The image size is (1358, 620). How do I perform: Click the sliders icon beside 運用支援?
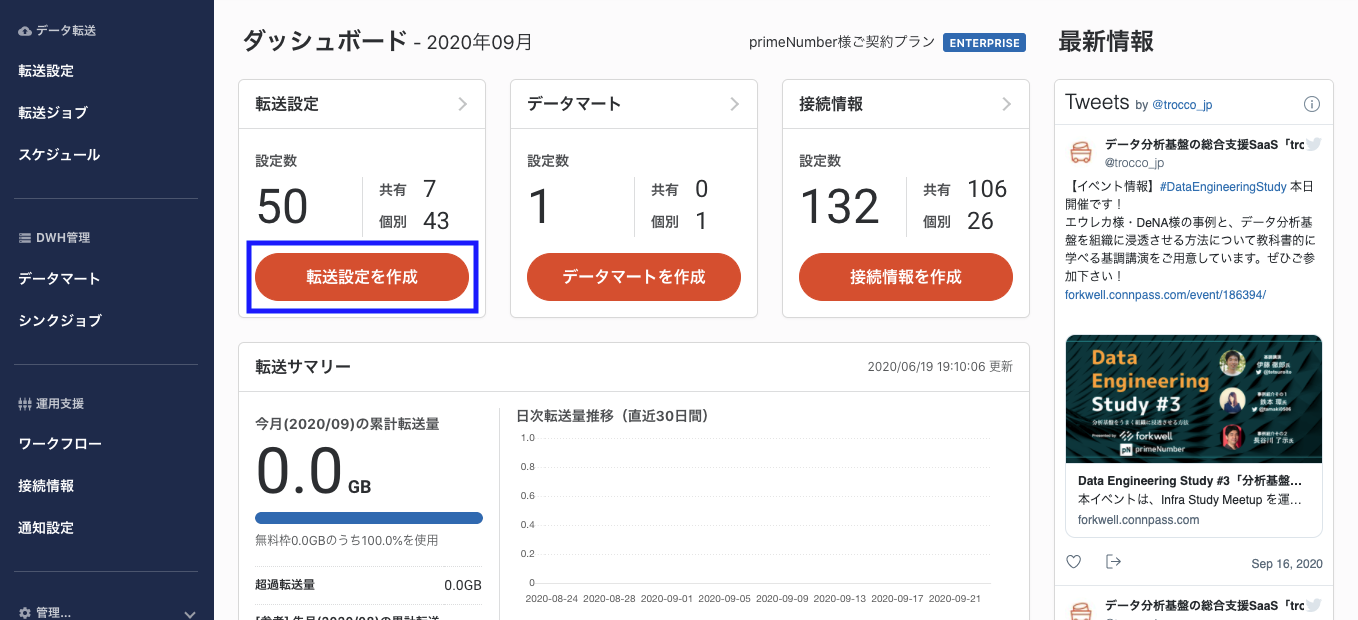(x=25, y=404)
